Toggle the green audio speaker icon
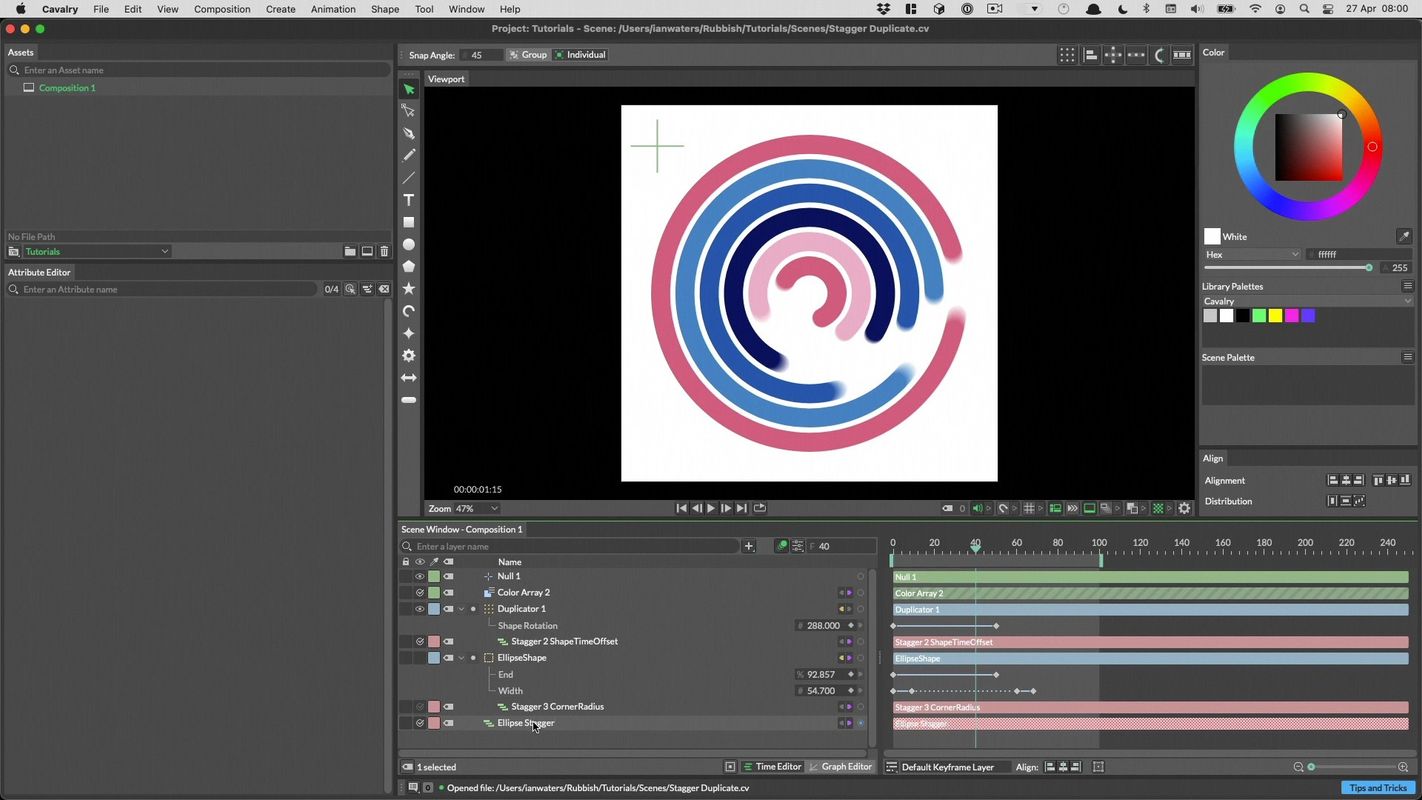 click(978, 508)
